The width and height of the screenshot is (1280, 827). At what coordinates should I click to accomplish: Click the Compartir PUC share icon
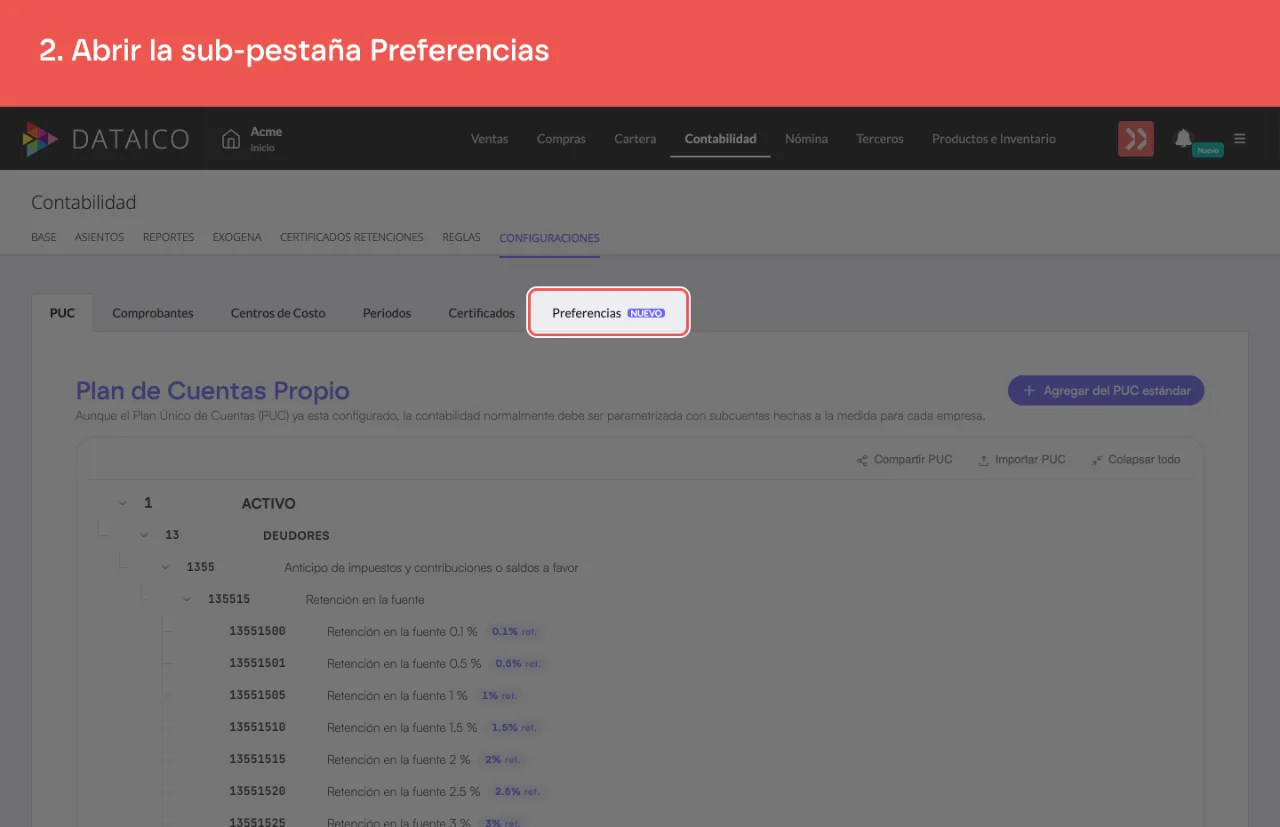862,460
